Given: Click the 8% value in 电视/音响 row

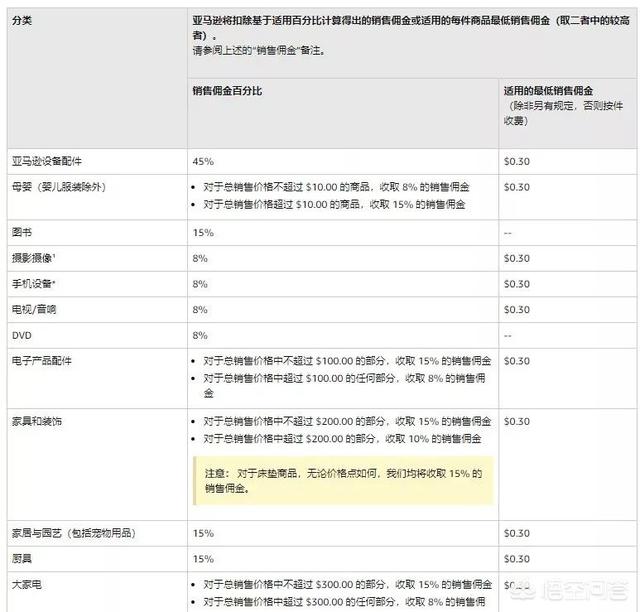Looking at the screenshot, I should coord(200,310).
